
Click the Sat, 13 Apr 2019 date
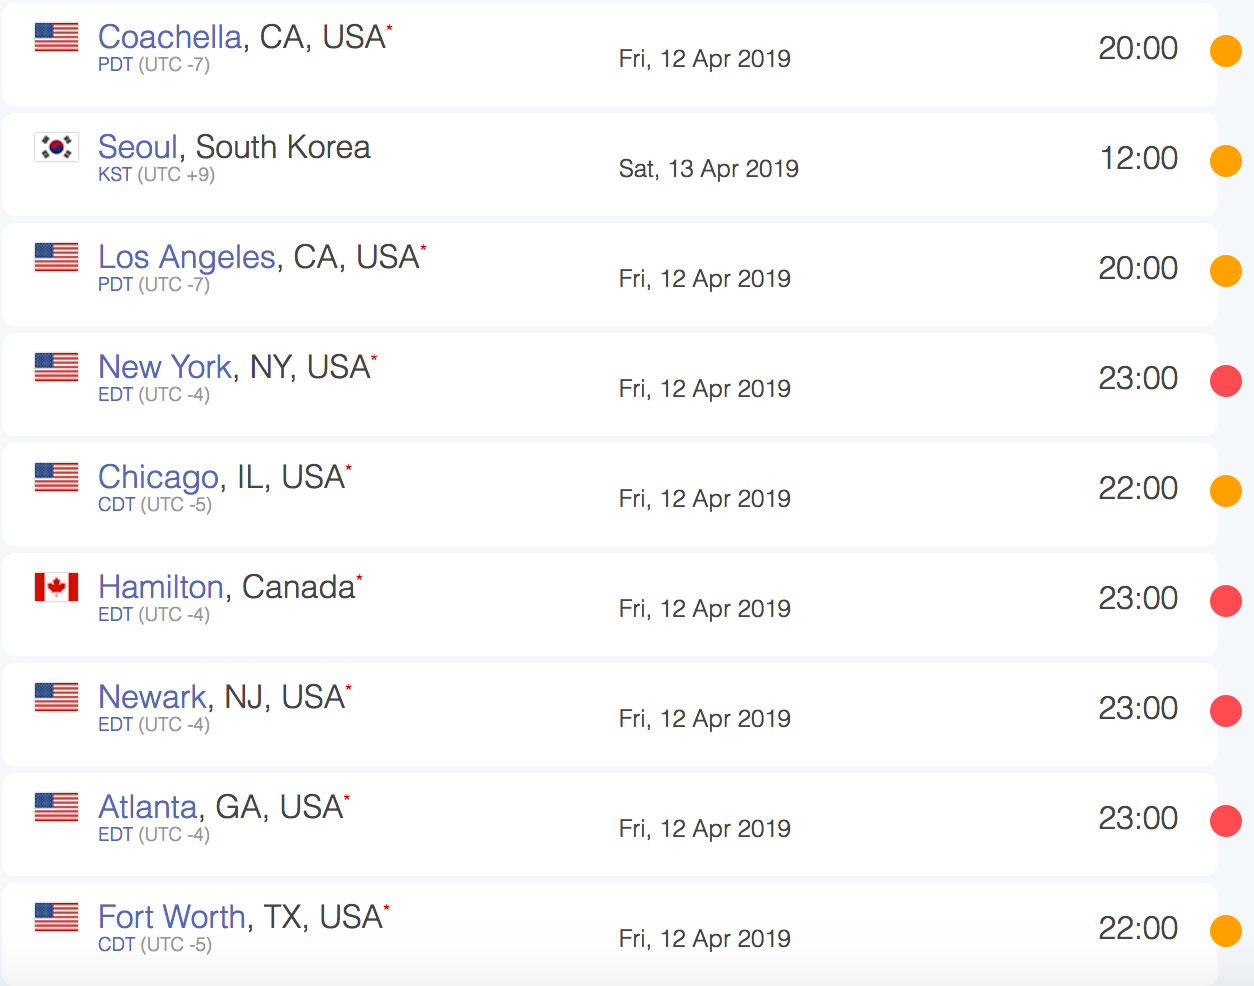tap(708, 168)
